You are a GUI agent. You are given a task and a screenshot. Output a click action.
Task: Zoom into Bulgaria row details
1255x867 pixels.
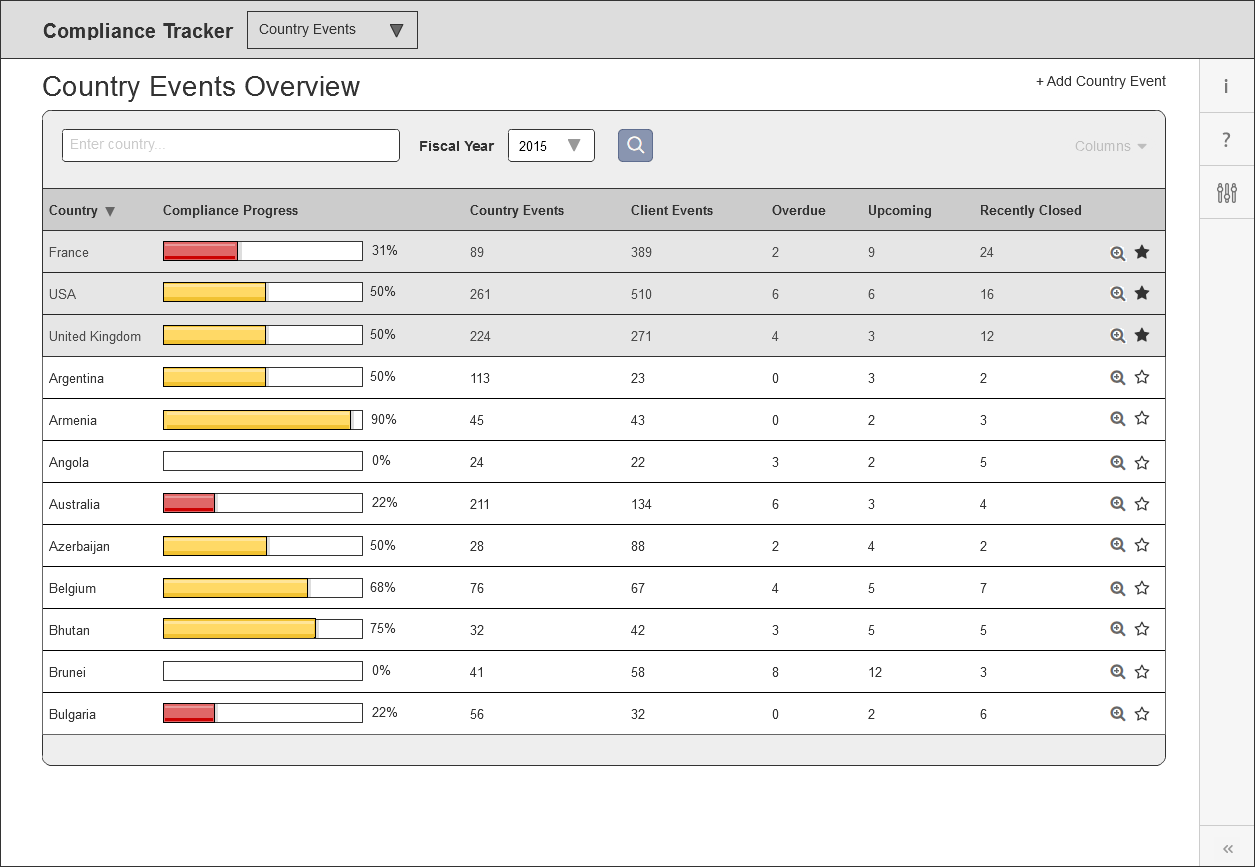click(x=1118, y=714)
